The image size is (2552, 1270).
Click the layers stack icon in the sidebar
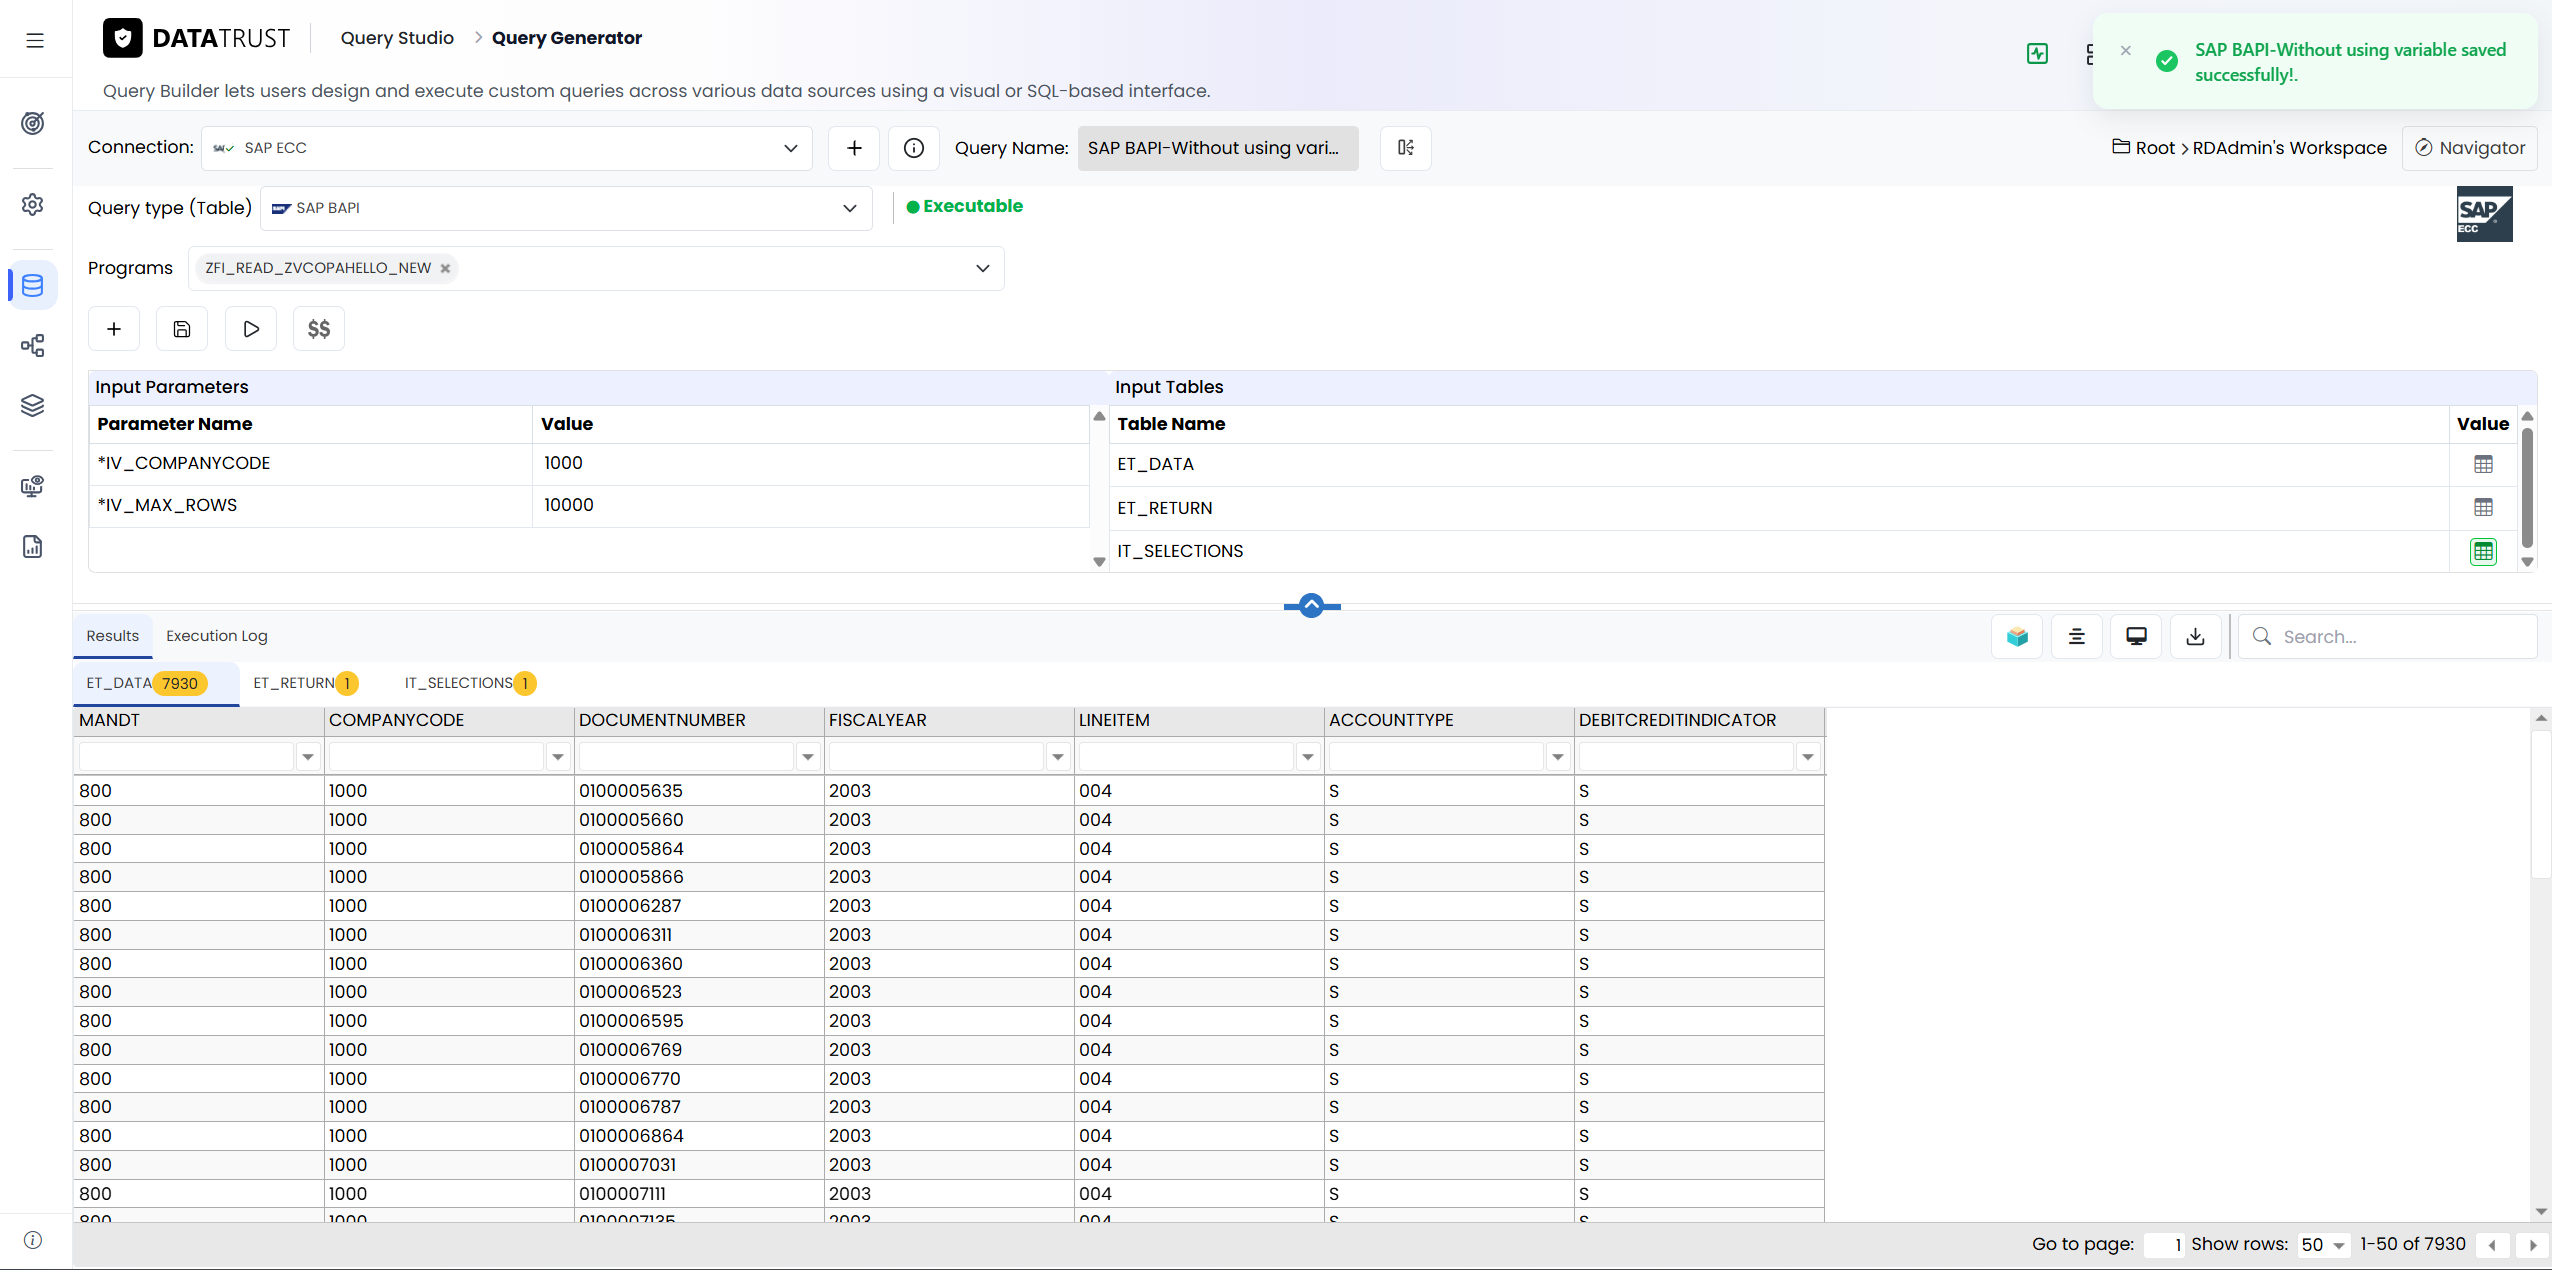click(33, 405)
